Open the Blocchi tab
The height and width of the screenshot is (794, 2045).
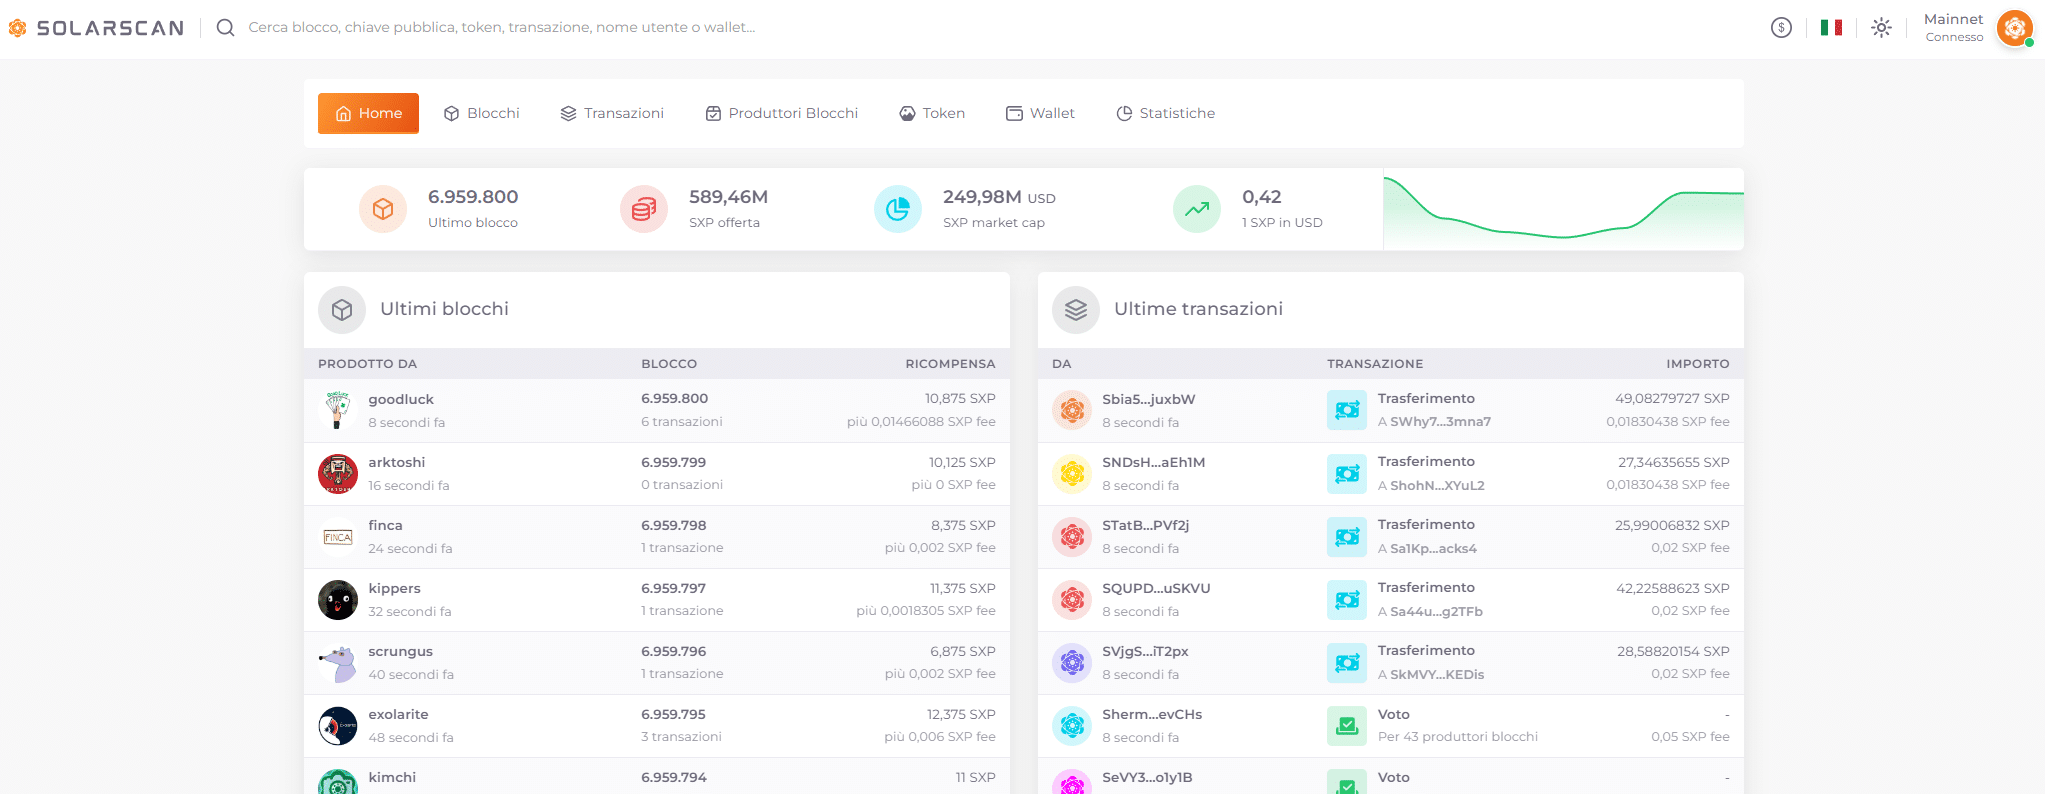[482, 113]
